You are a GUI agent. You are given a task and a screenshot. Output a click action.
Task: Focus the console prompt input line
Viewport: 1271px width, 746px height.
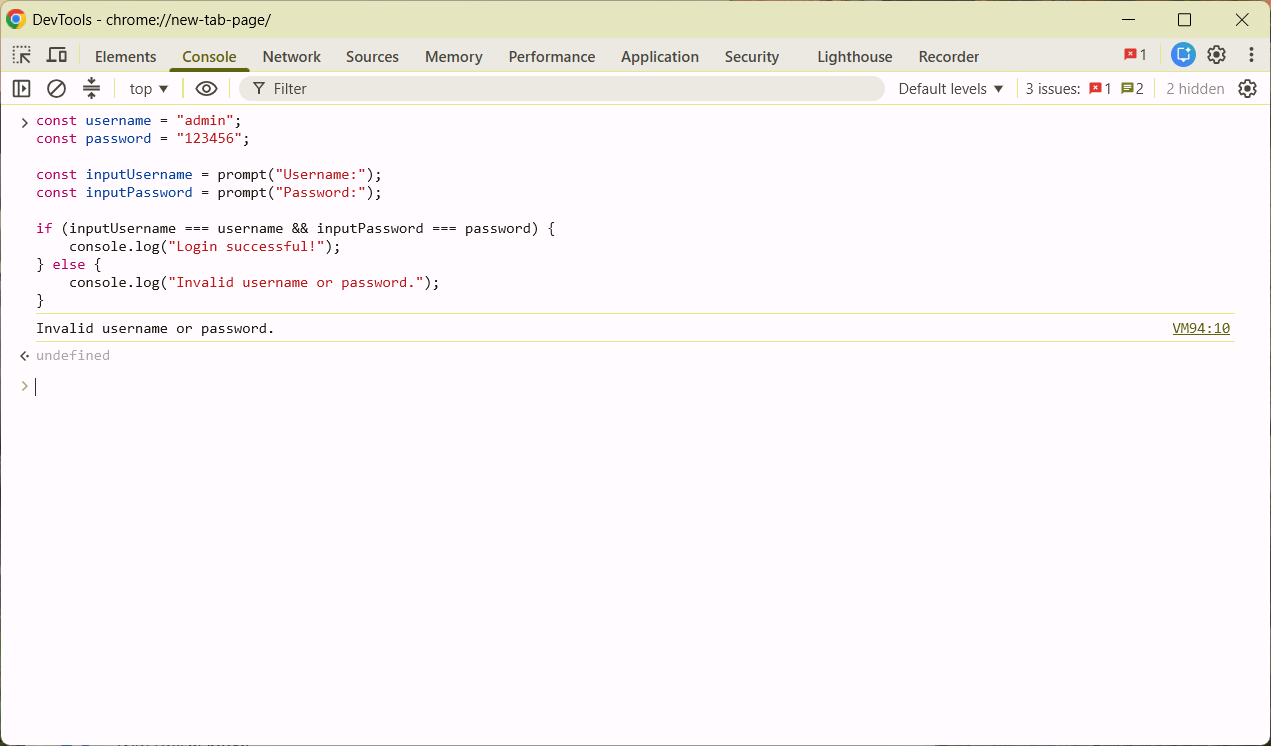point(635,386)
